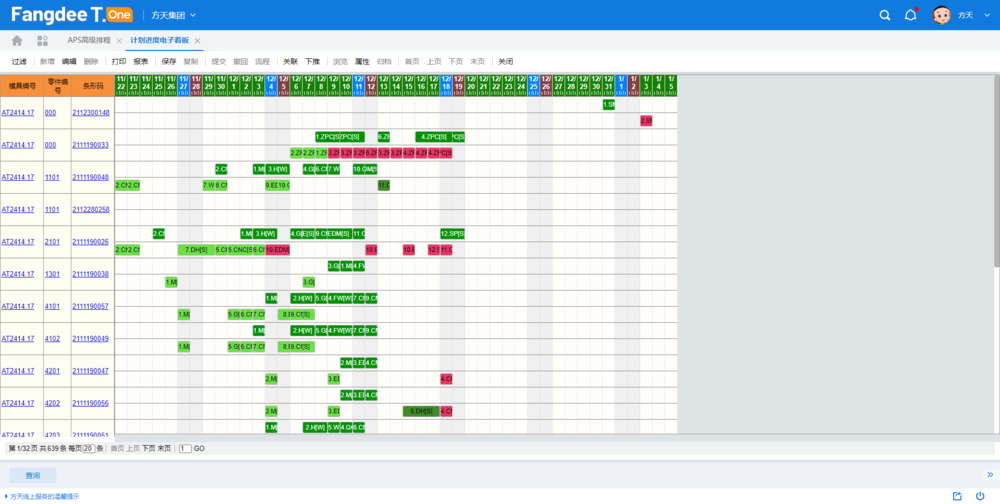The height and width of the screenshot is (504, 1000).
Task: Open barcode link 2112300148
Action: point(91,113)
